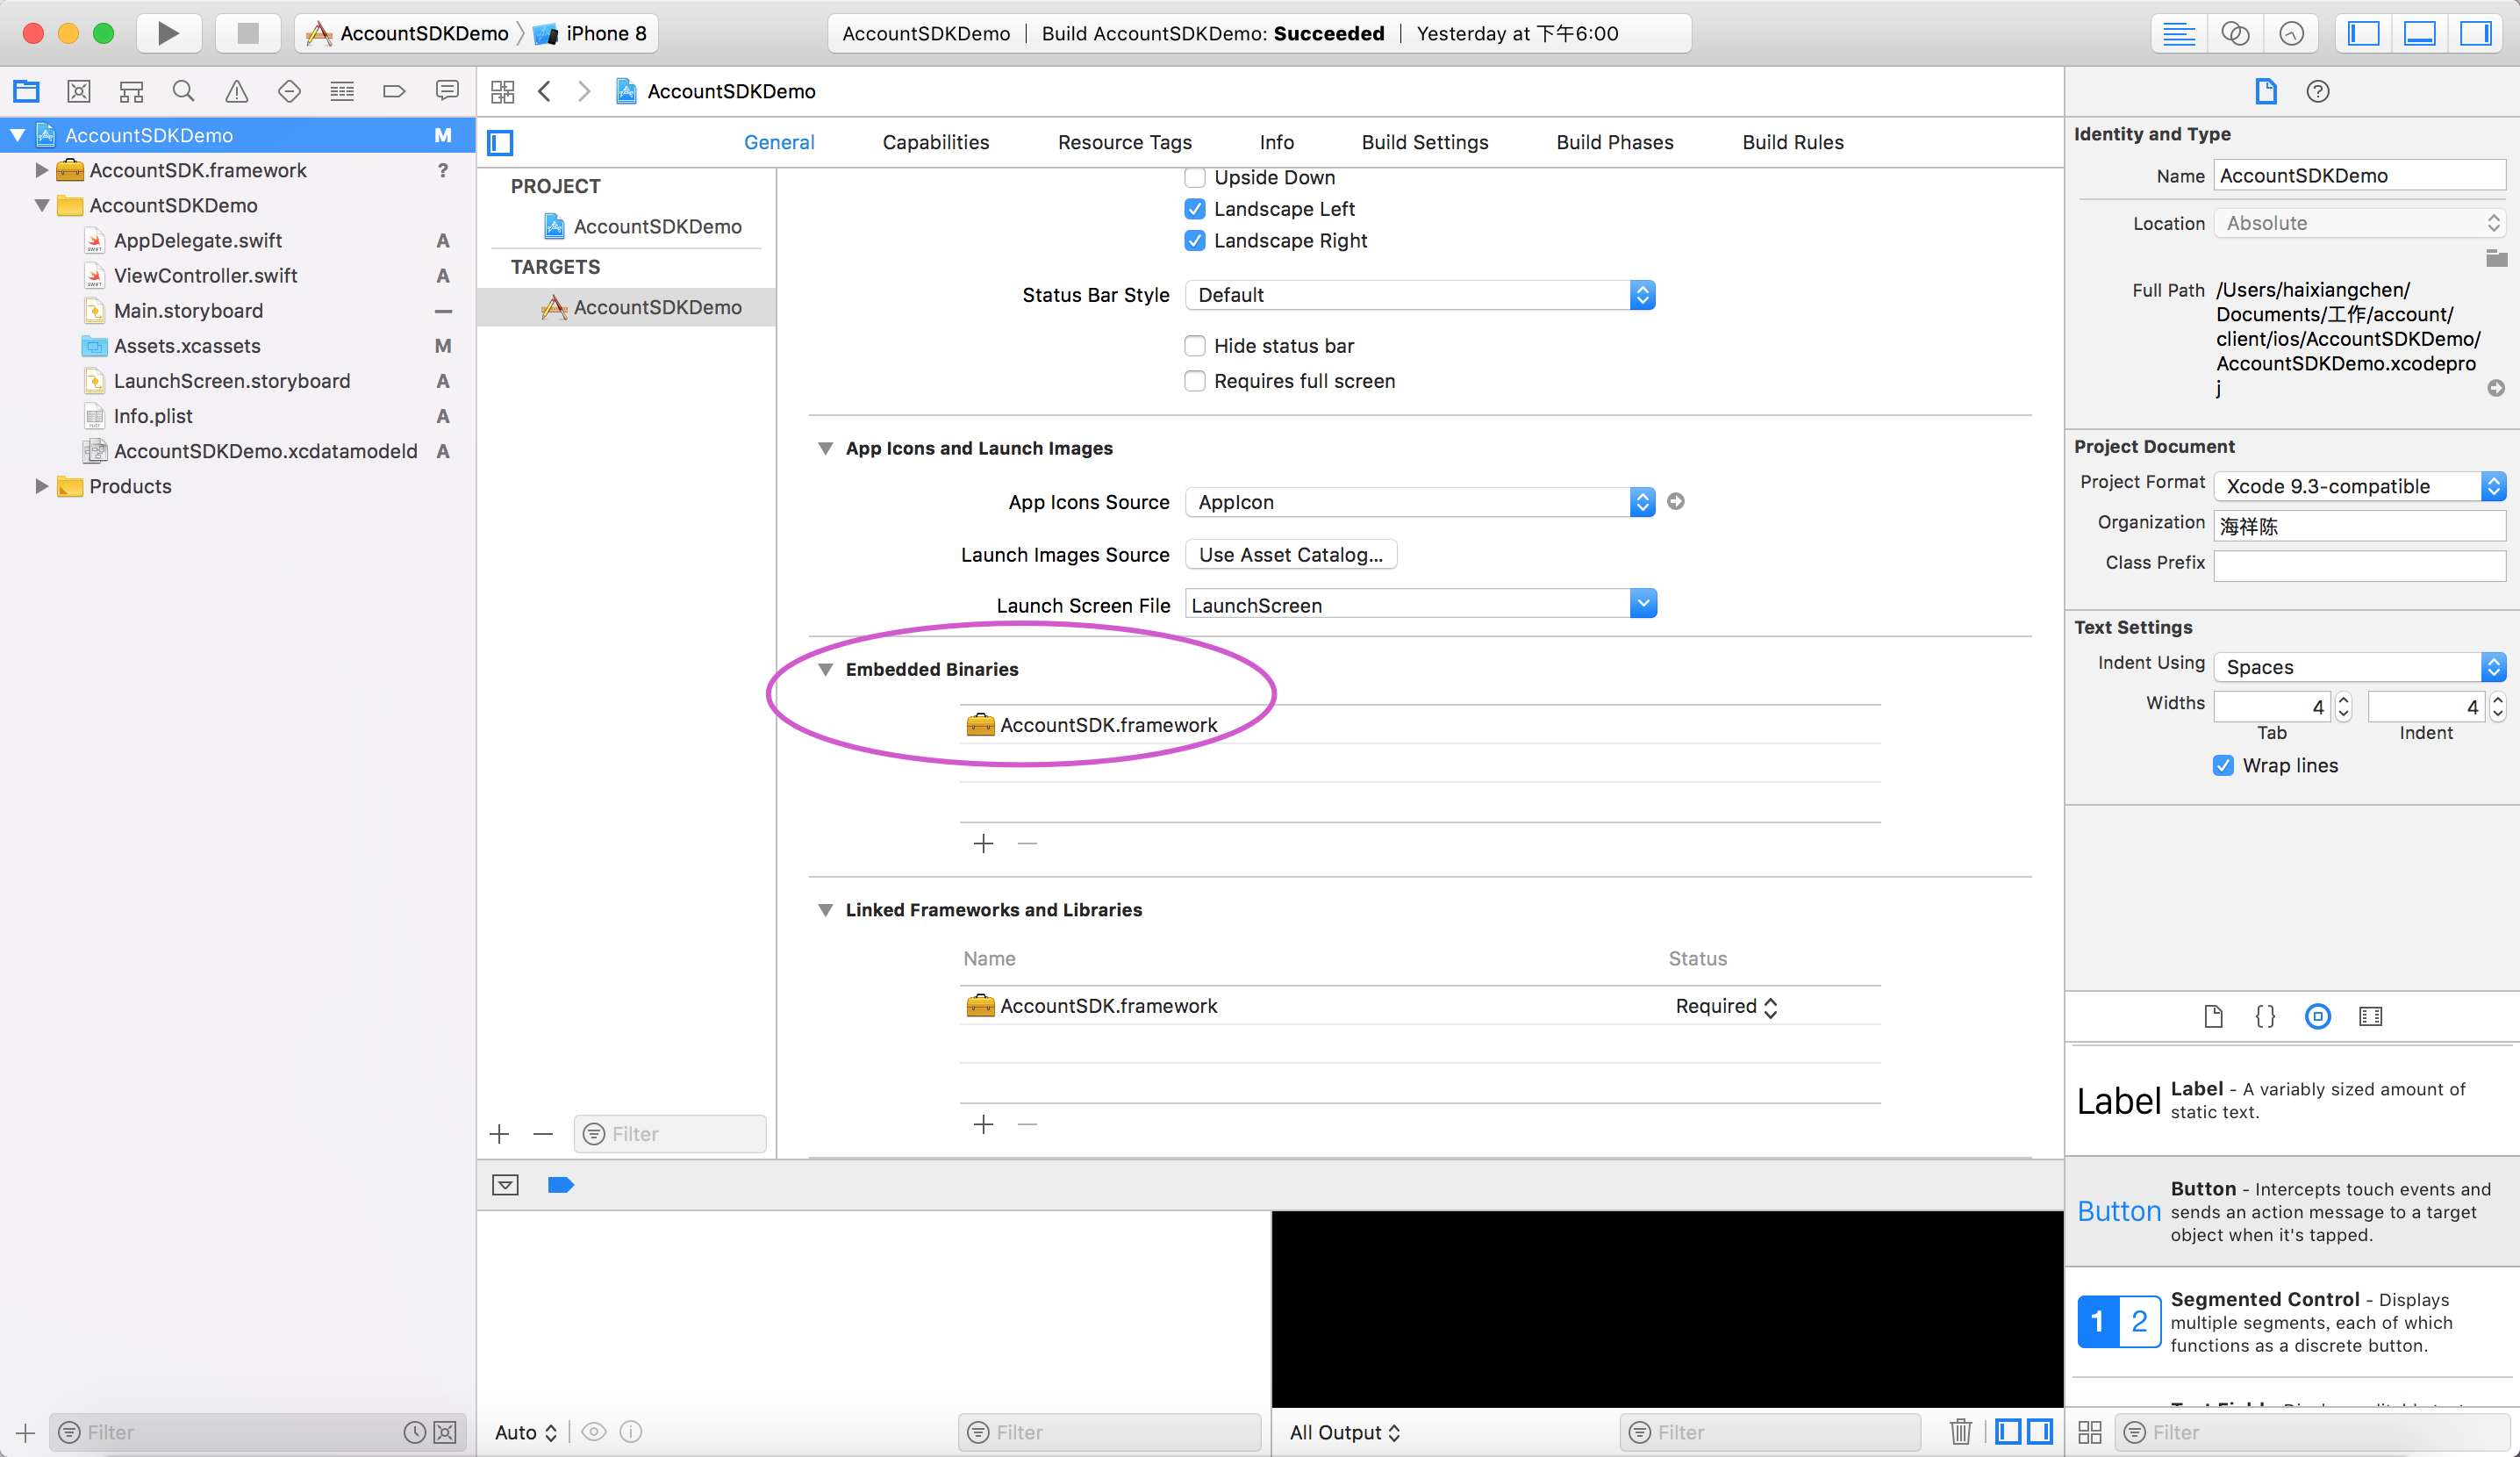This screenshot has height=1457, width=2520.
Task: Show the Code Snippet library
Action: point(2266,1016)
